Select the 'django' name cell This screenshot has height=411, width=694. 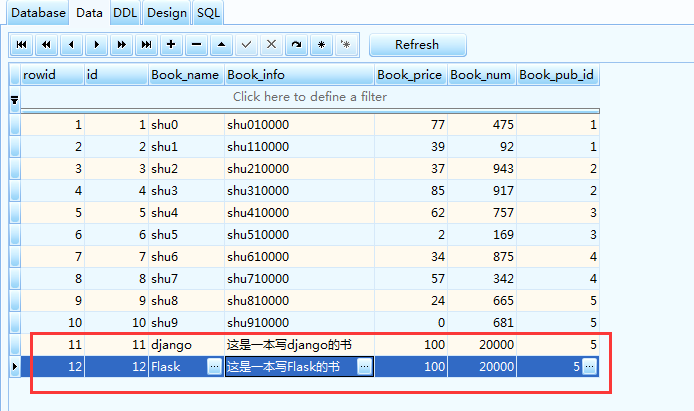[x=186, y=345]
